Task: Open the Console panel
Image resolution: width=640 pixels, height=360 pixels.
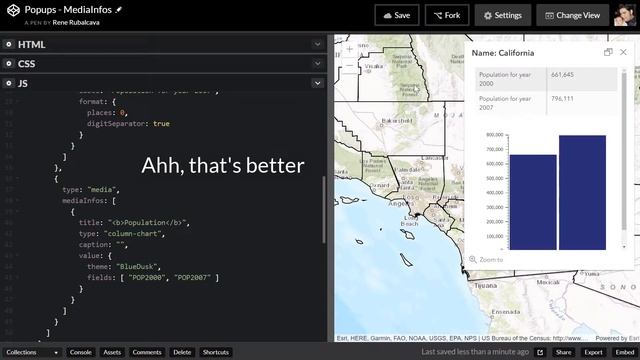Action: tap(80, 352)
